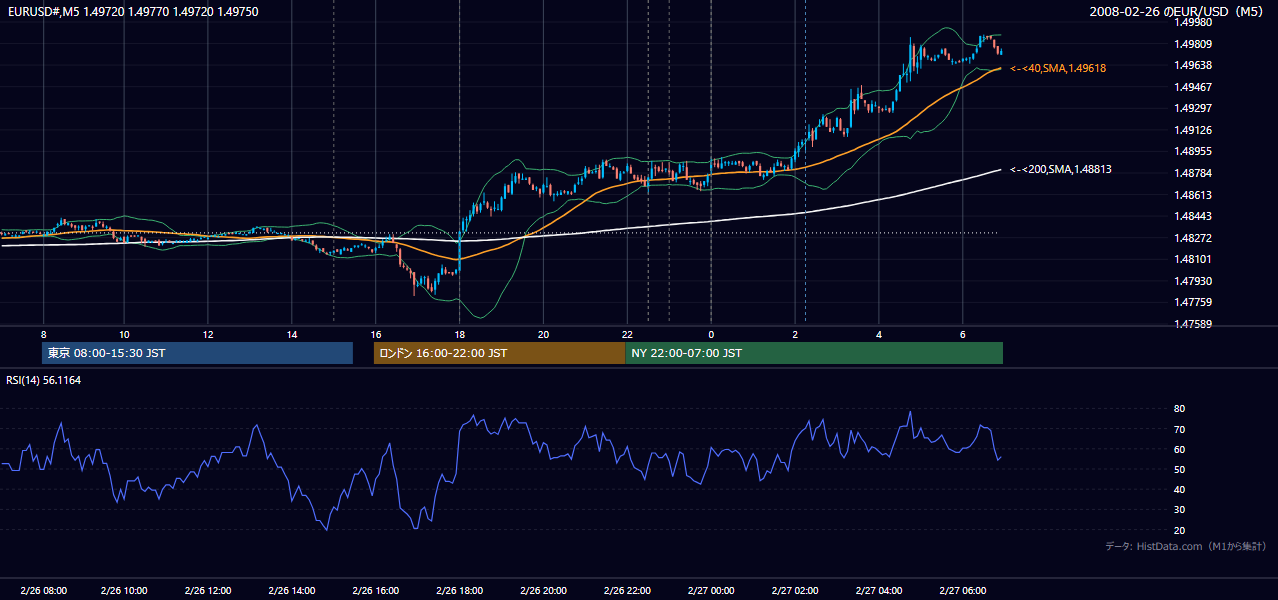The width and height of the screenshot is (1278, 600).
Task: Click the 2/26 22:00 date label
Action: pyautogui.click(x=629, y=591)
